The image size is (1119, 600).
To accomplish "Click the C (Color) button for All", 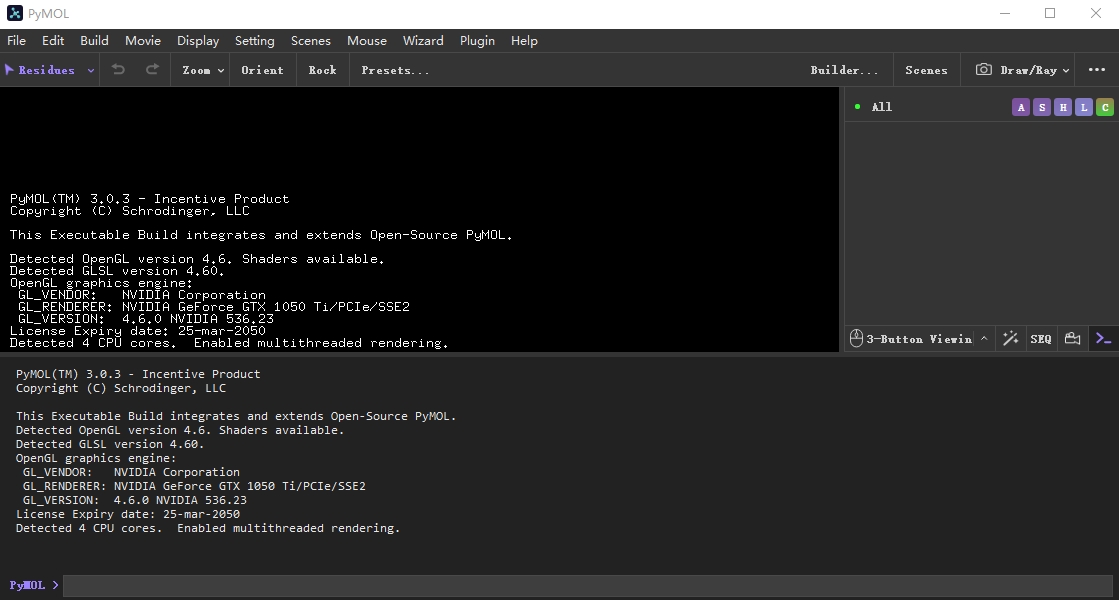I will pos(1105,107).
